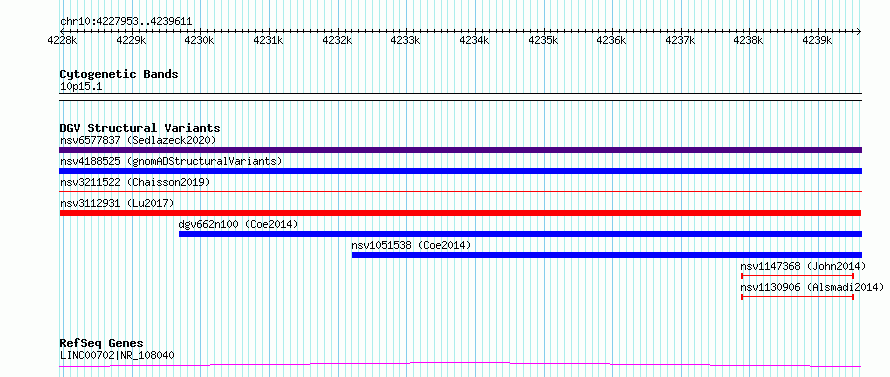The width and height of the screenshot is (890, 377).
Task: Click the 4238k ruler tick label
Action: click(x=749, y=40)
